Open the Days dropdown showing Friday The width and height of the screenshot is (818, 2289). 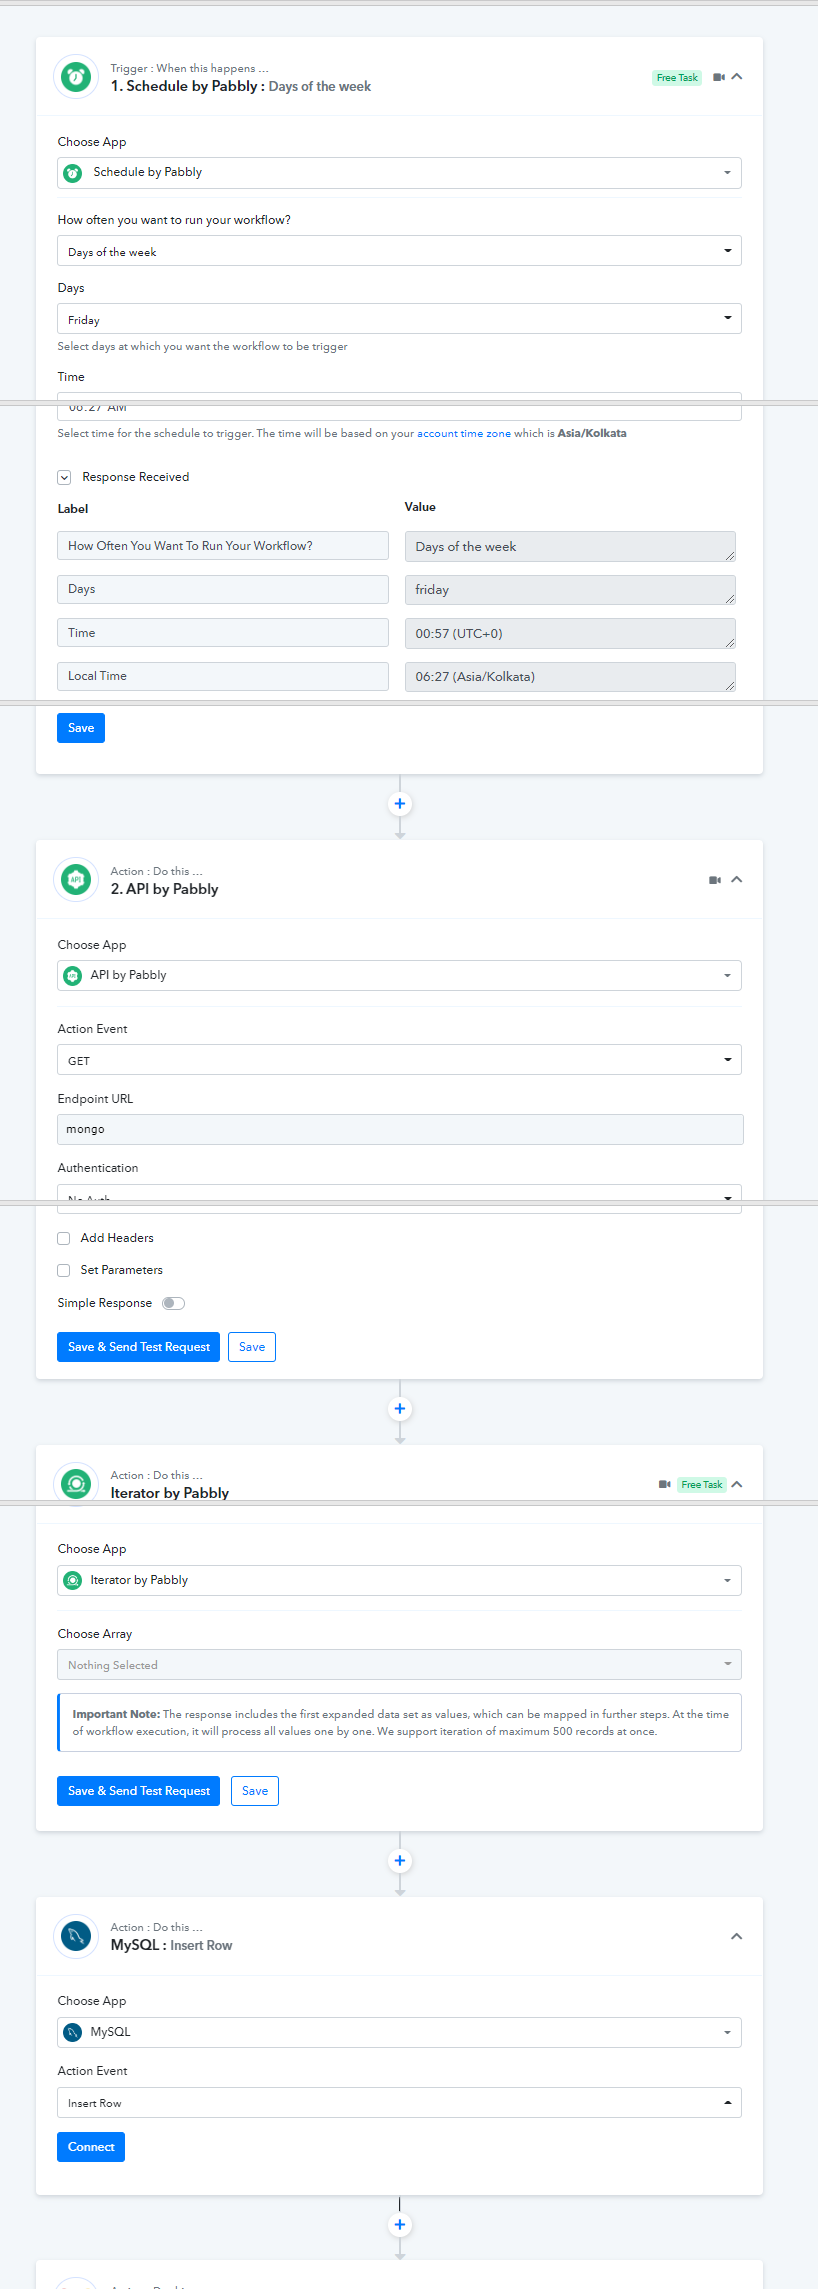(x=399, y=319)
